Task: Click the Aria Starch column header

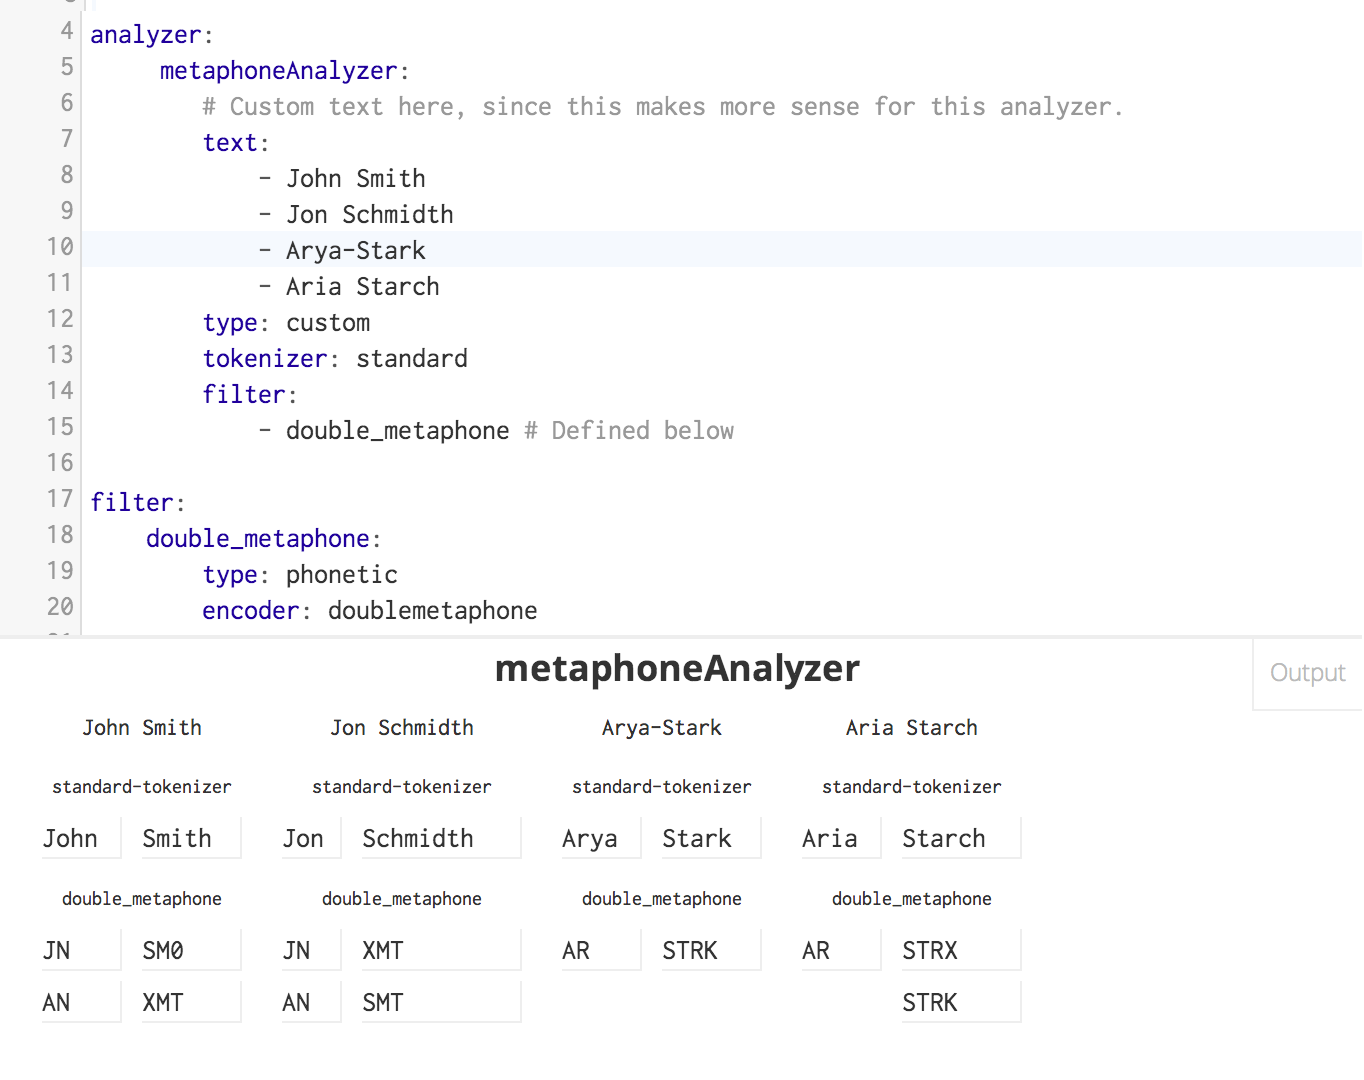Action: [x=911, y=727]
